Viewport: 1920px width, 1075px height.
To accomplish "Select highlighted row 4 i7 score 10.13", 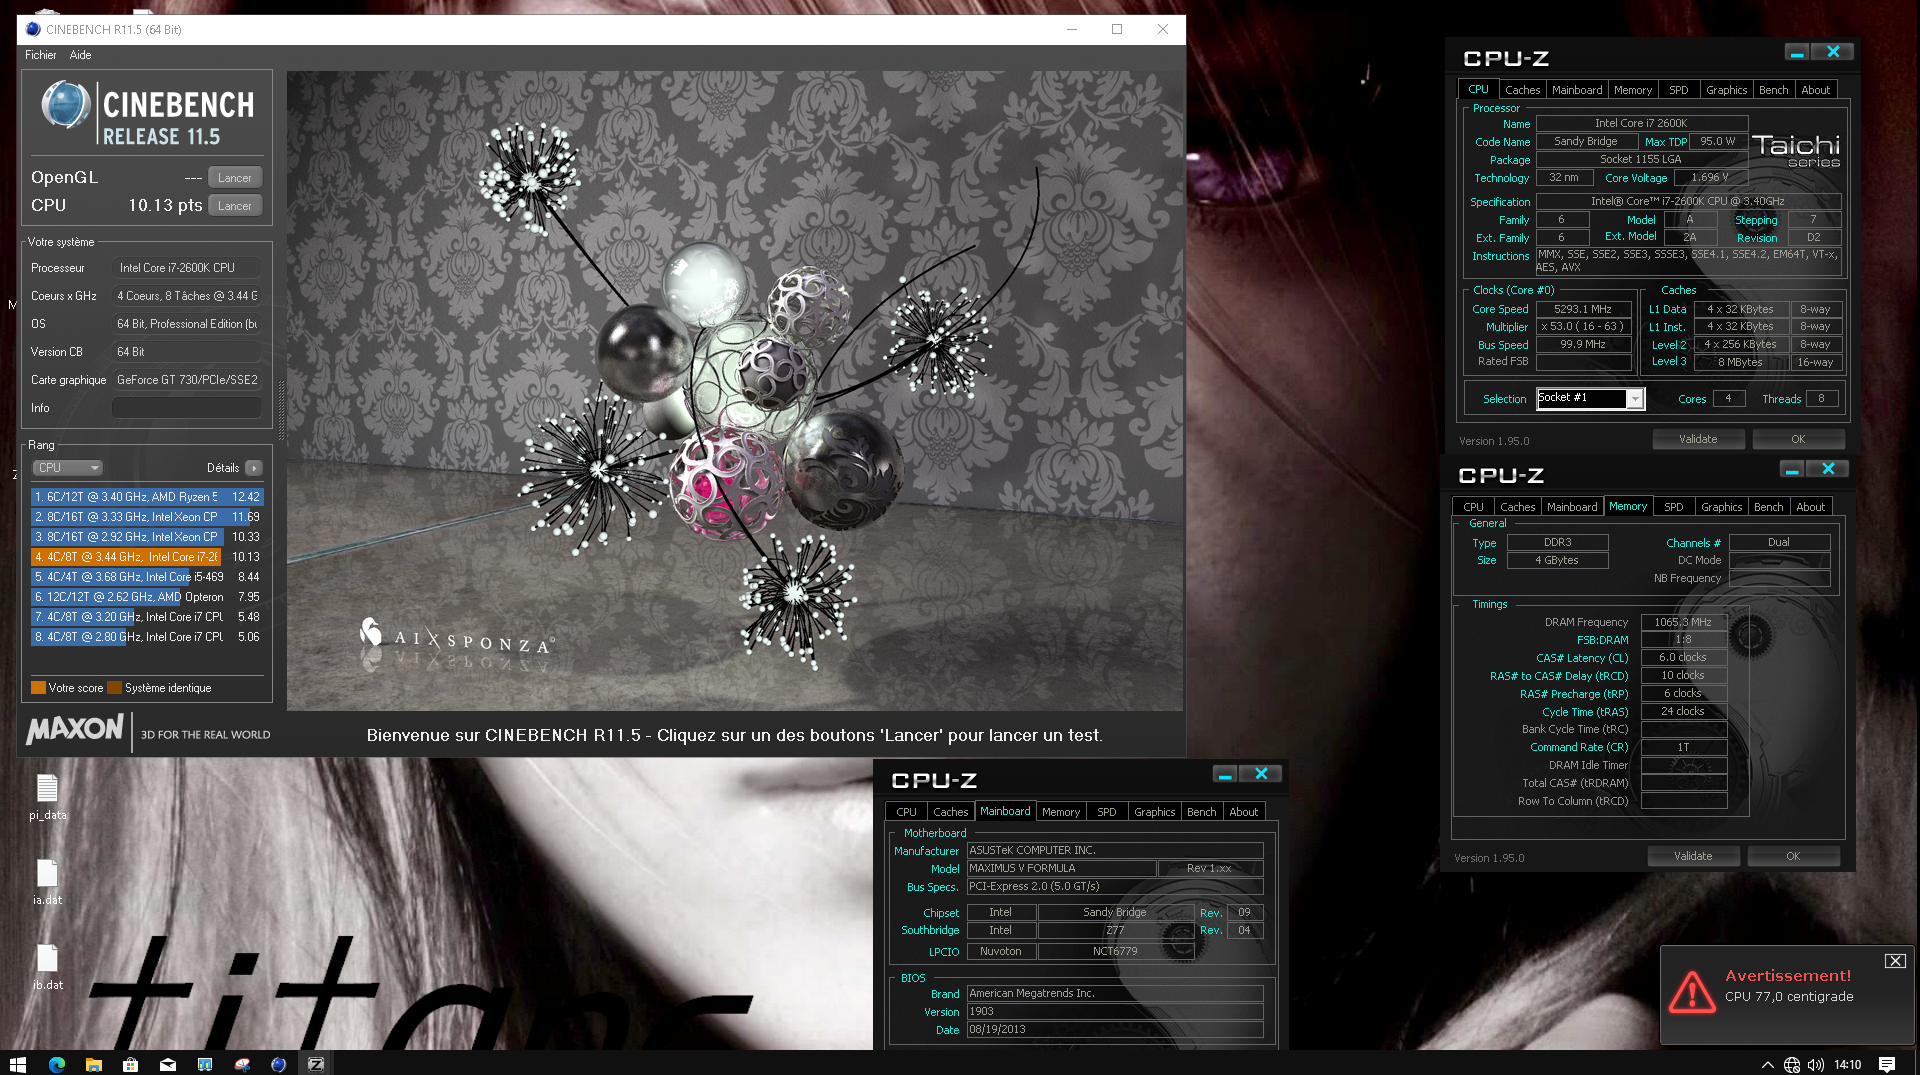I will (x=147, y=556).
